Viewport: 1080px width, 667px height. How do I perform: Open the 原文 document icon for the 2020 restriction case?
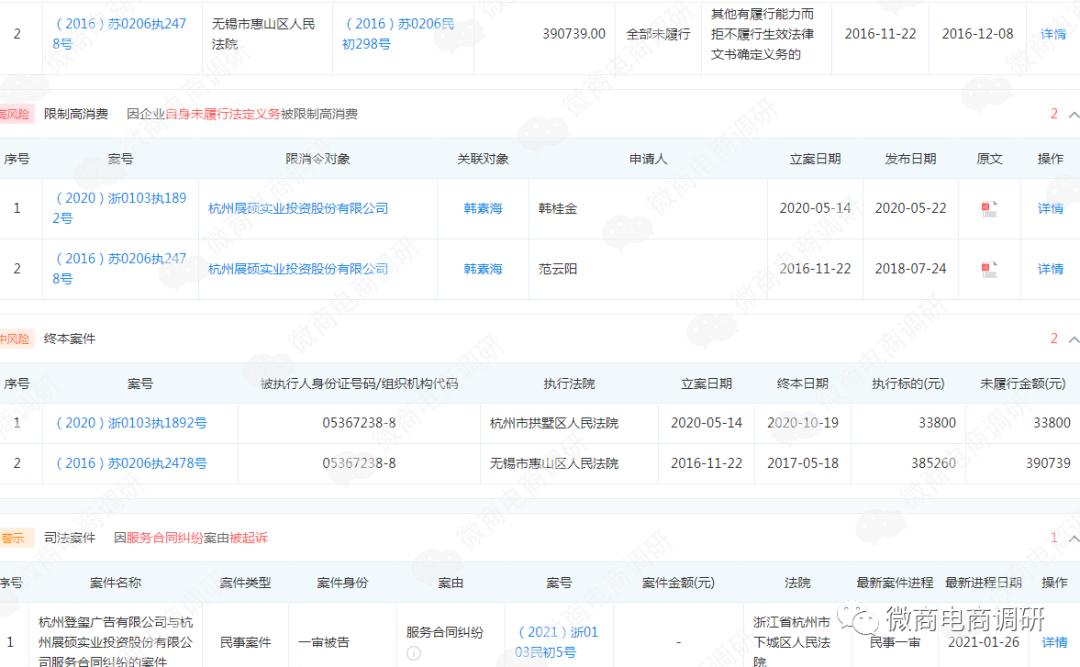pyautogui.click(x=988, y=208)
